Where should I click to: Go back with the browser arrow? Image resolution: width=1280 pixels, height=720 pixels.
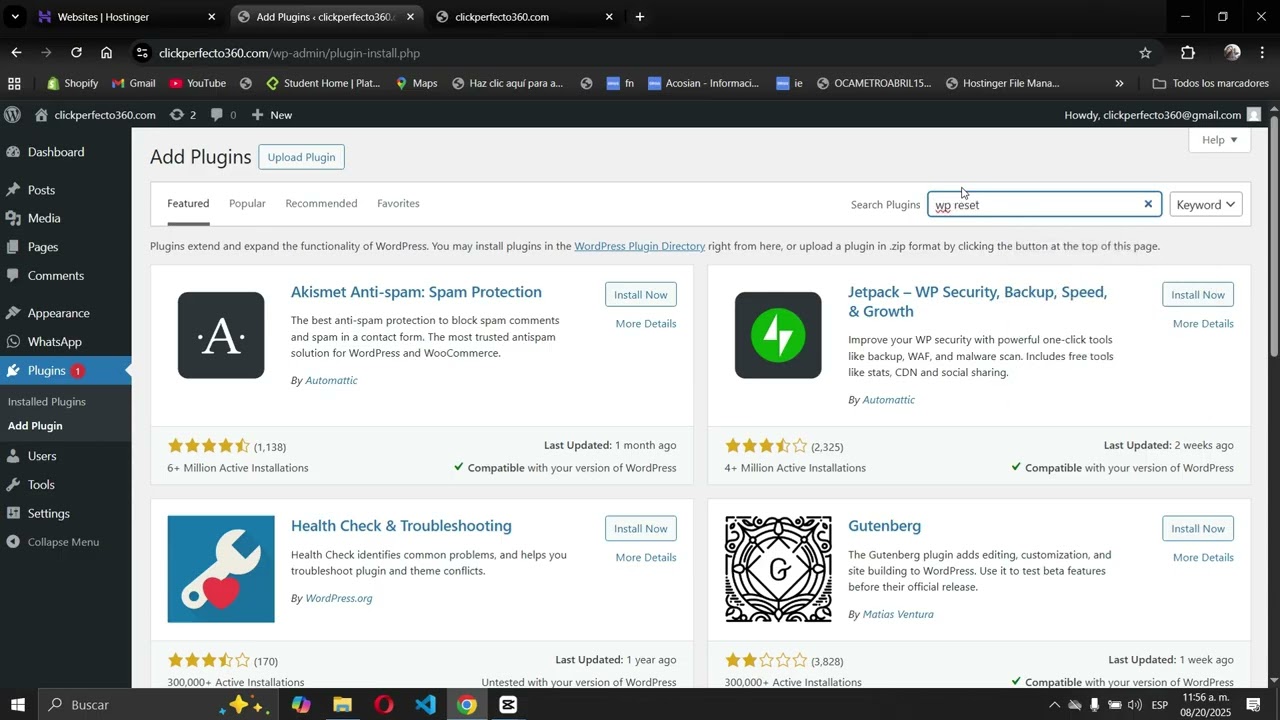point(16,52)
